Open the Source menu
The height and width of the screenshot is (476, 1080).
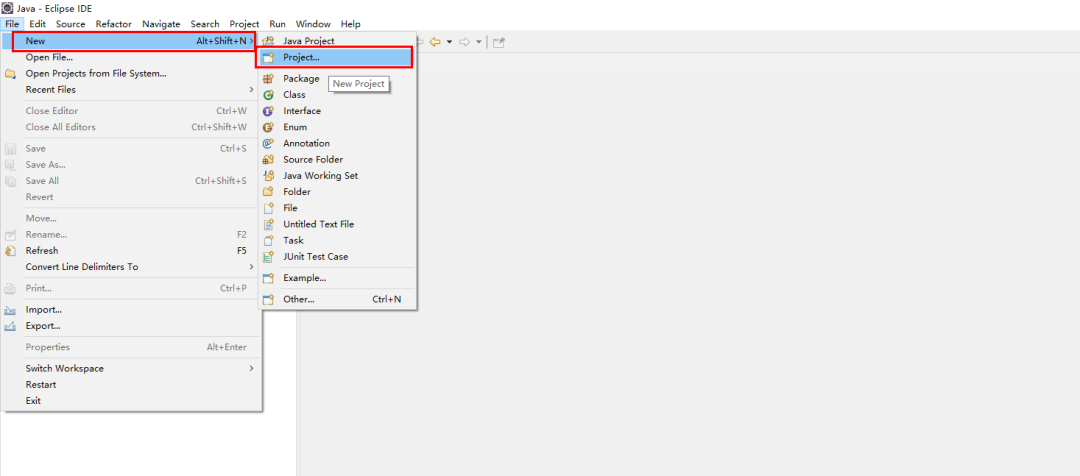coord(71,24)
